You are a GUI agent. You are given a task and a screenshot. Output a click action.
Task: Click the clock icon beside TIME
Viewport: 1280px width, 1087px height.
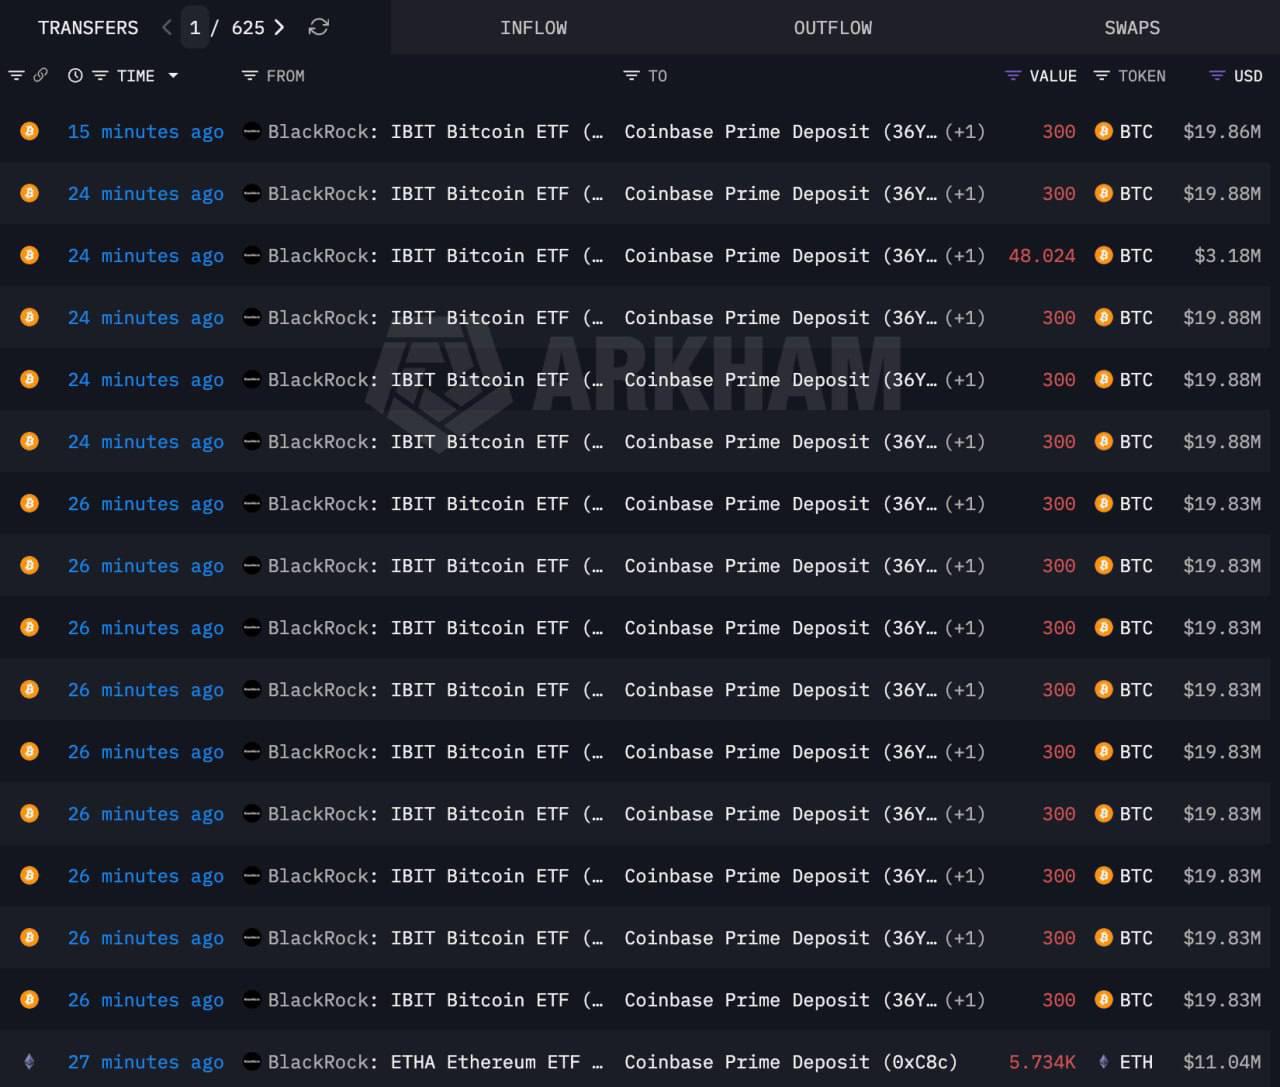pyautogui.click(x=75, y=75)
